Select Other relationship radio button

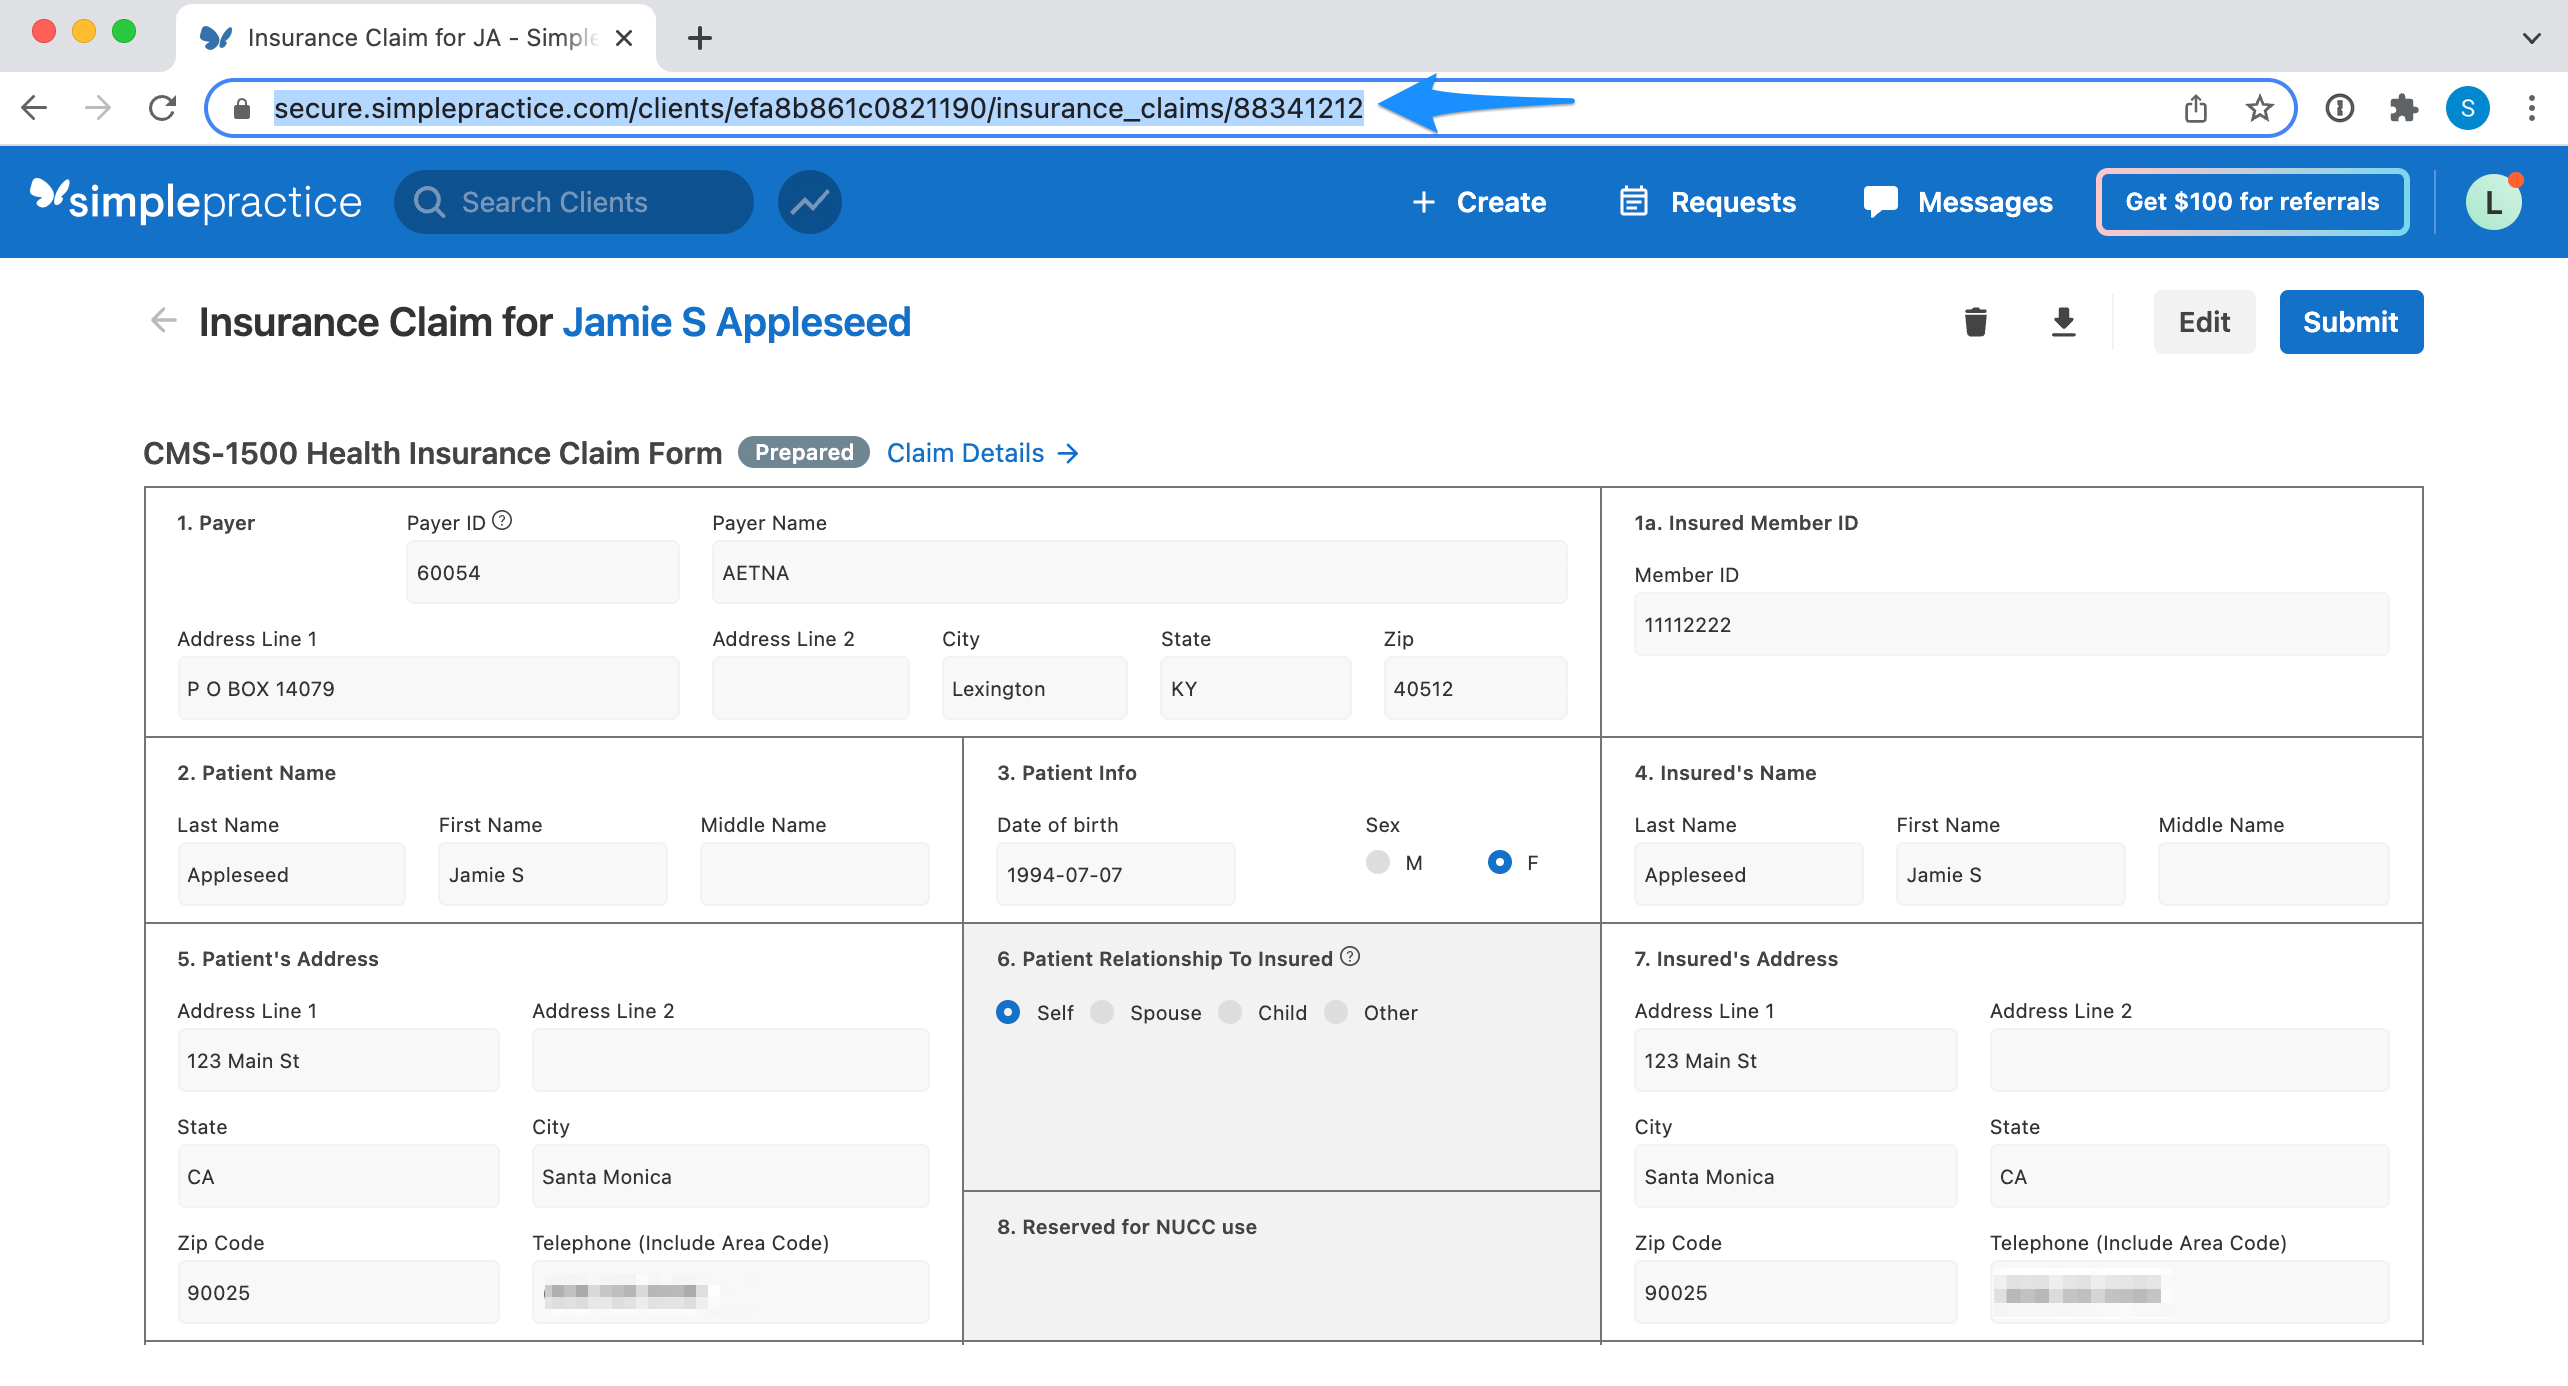pyautogui.click(x=1335, y=1012)
